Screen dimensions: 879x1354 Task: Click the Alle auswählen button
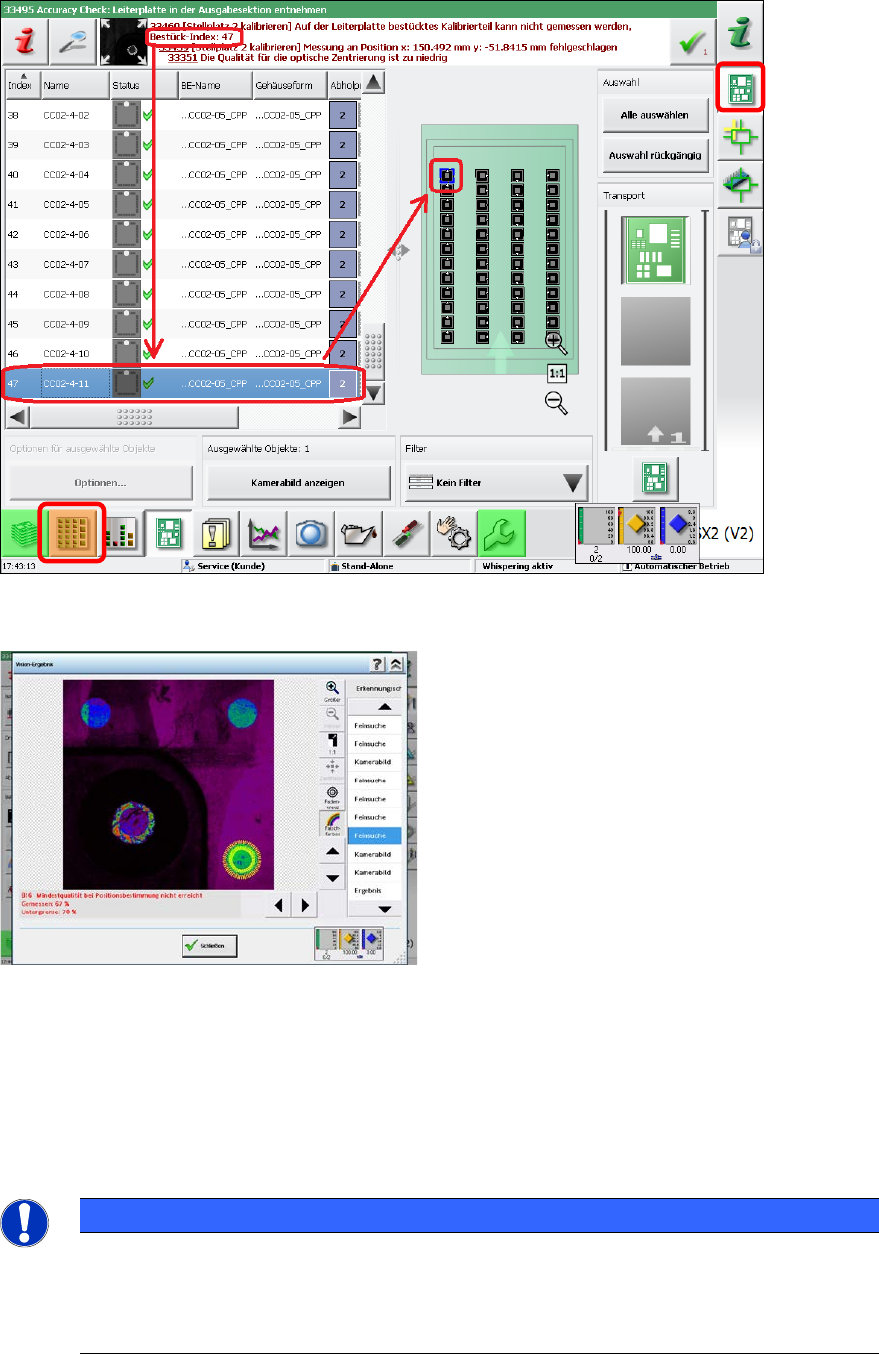coord(655,115)
